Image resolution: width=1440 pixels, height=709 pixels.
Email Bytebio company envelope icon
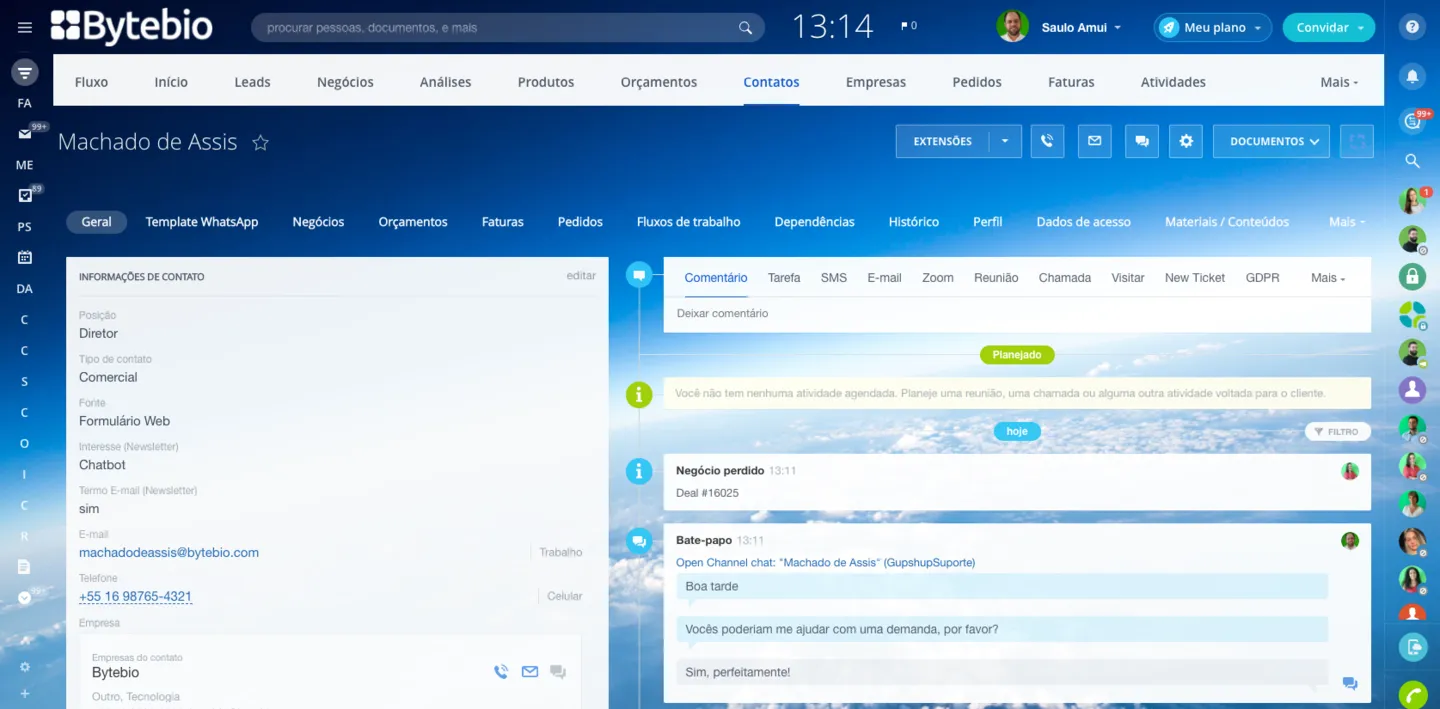(530, 672)
